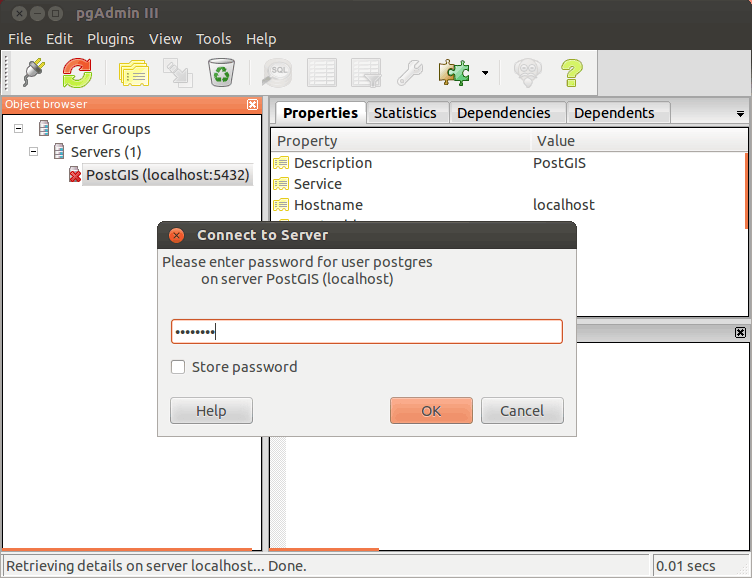Confirm the password with OK
Image resolution: width=752 pixels, height=578 pixels.
[x=431, y=411]
